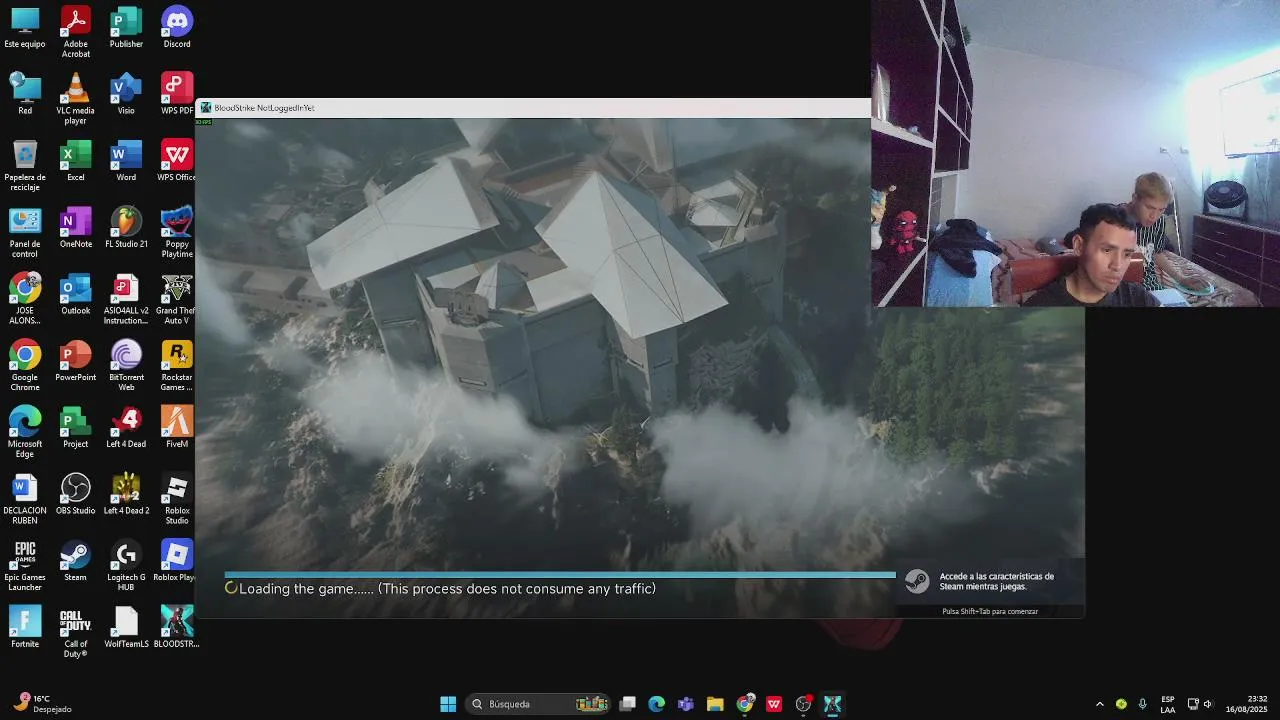Open File Explorer from the taskbar

click(715, 704)
